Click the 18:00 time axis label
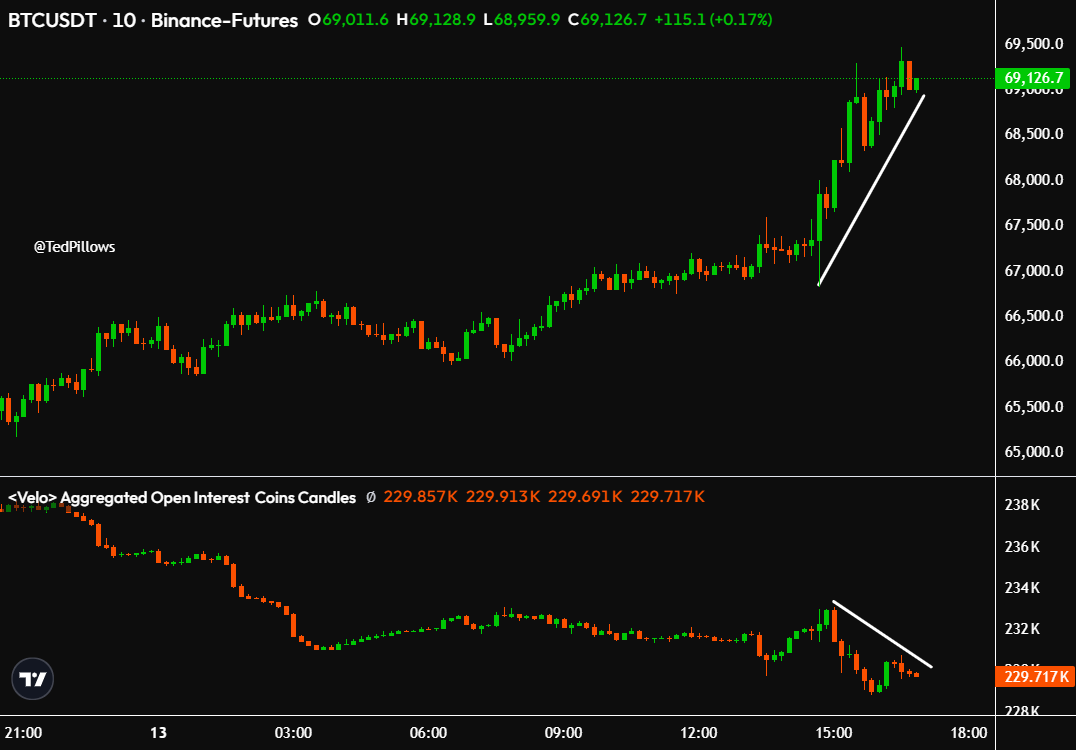 pyautogui.click(x=968, y=733)
